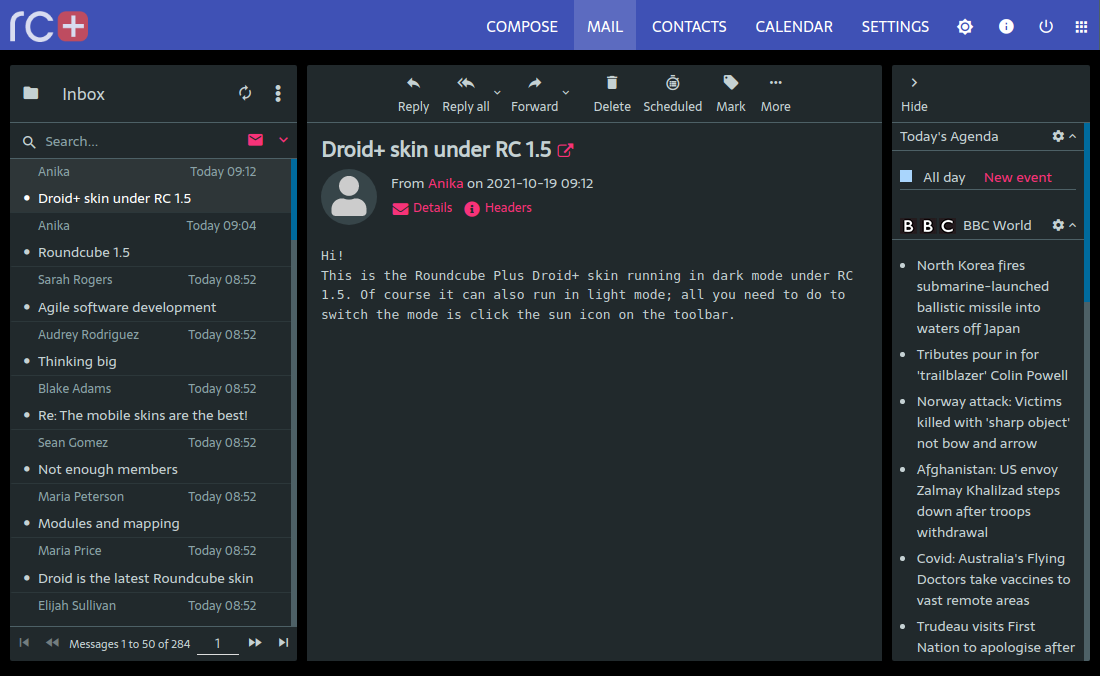Open the Scheduled clock icon
1100x676 pixels.
(x=672, y=83)
